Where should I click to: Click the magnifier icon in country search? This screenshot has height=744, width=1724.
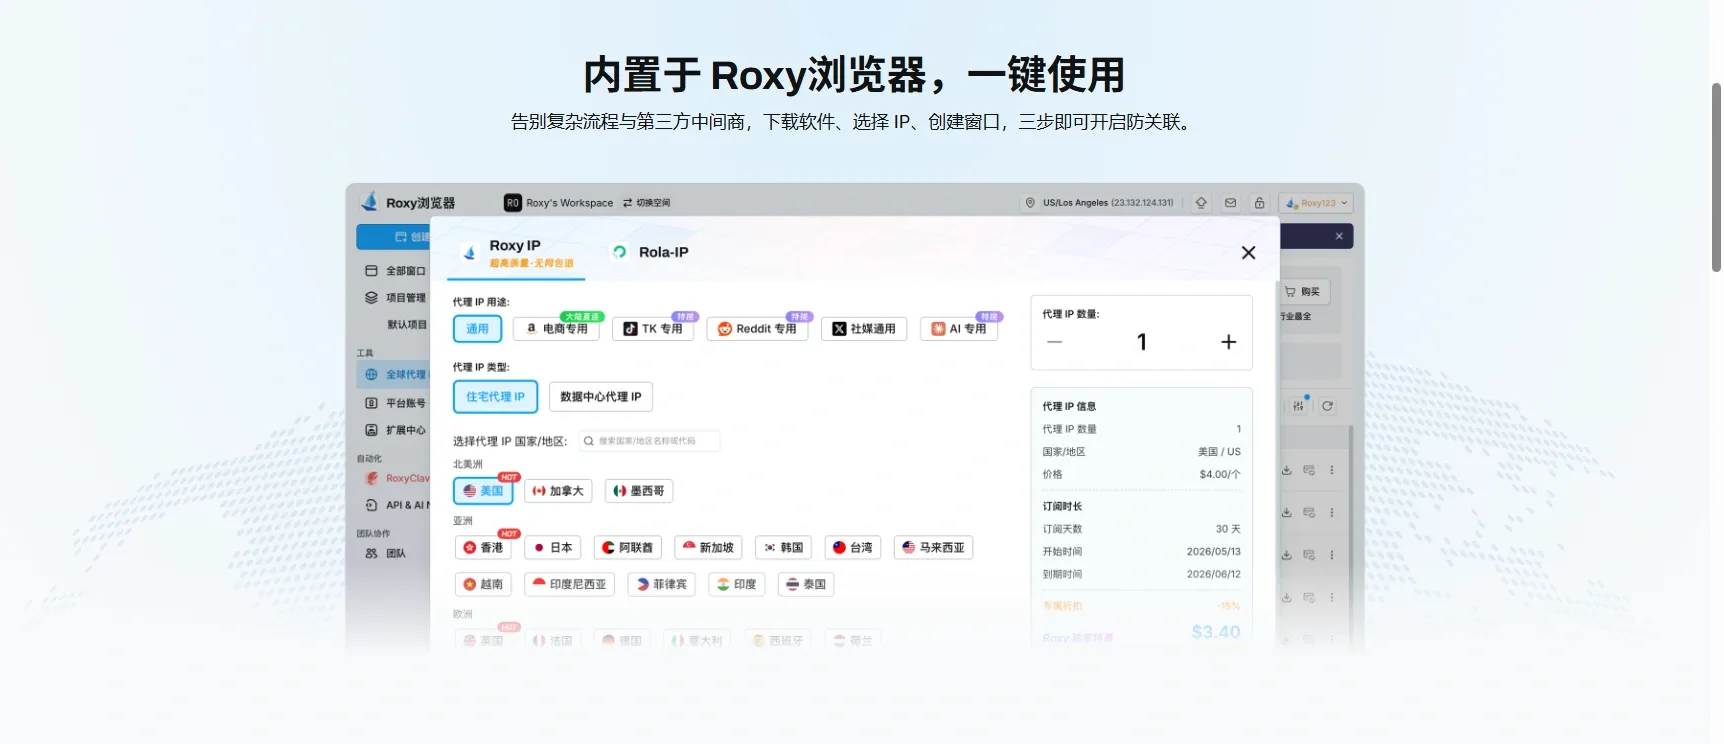coord(589,441)
